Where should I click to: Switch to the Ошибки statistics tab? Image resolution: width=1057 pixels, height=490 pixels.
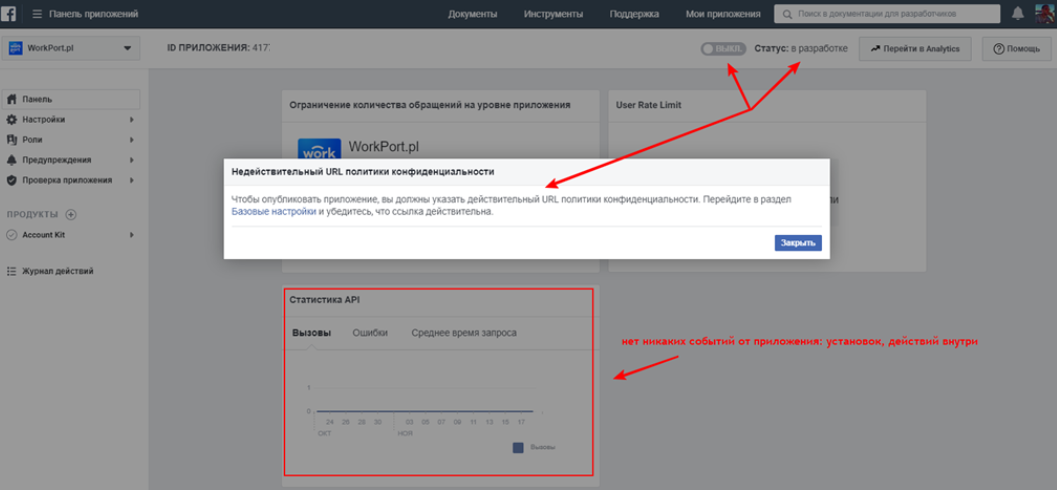(370, 333)
